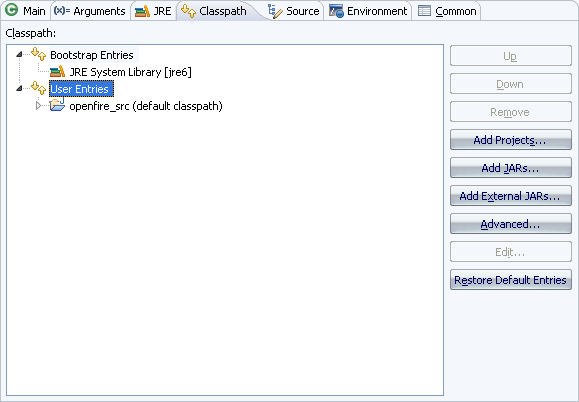Click the Add Projects button
This screenshot has width=579, height=402.
[511, 140]
